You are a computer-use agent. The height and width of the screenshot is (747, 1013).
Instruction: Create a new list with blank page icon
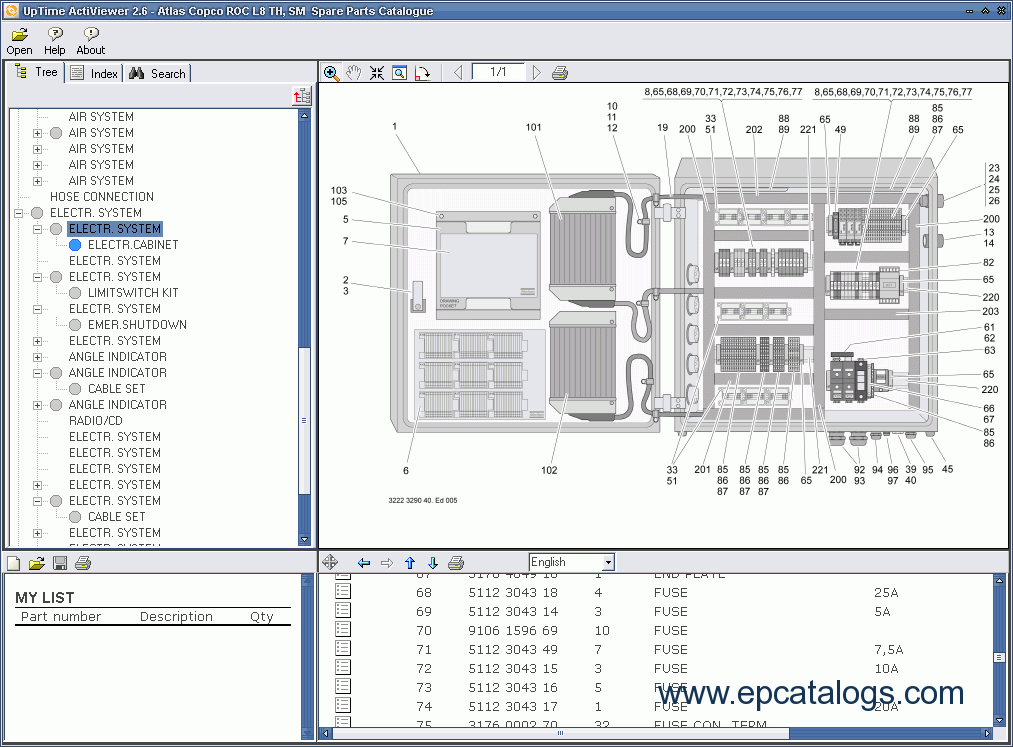(14, 563)
